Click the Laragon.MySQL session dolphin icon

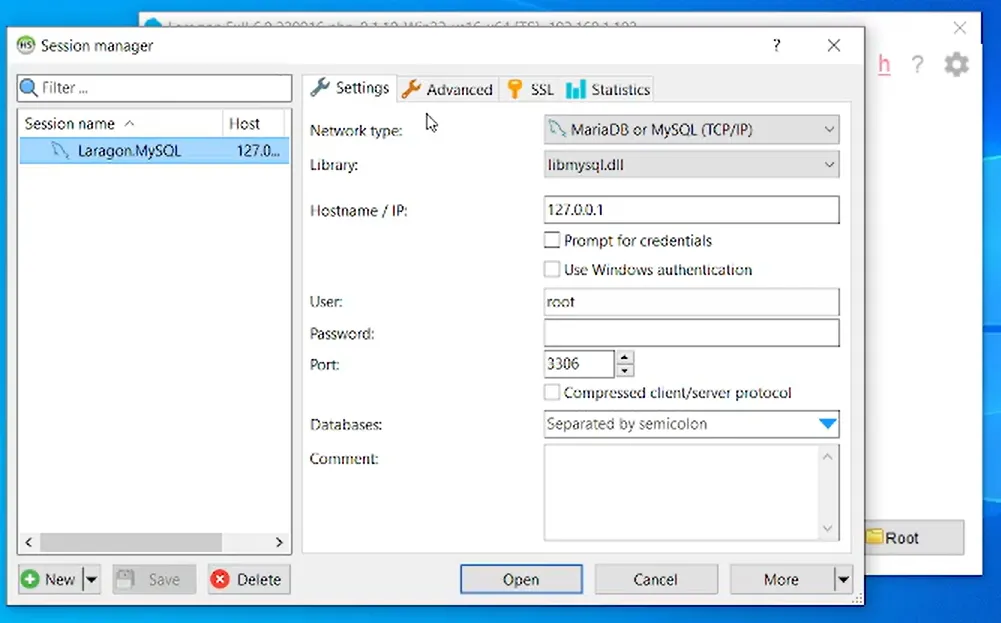click(60, 151)
